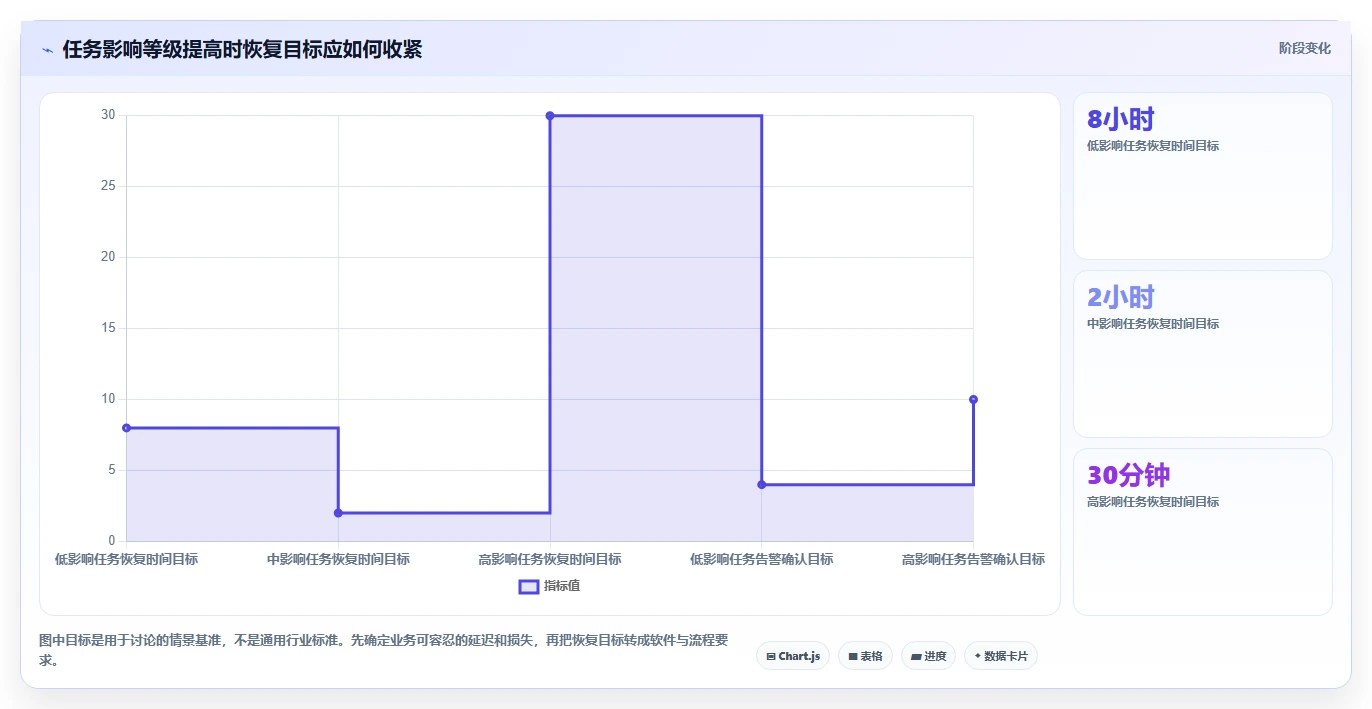Click the sparkle icon in 数据卡片 chip

(978, 656)
